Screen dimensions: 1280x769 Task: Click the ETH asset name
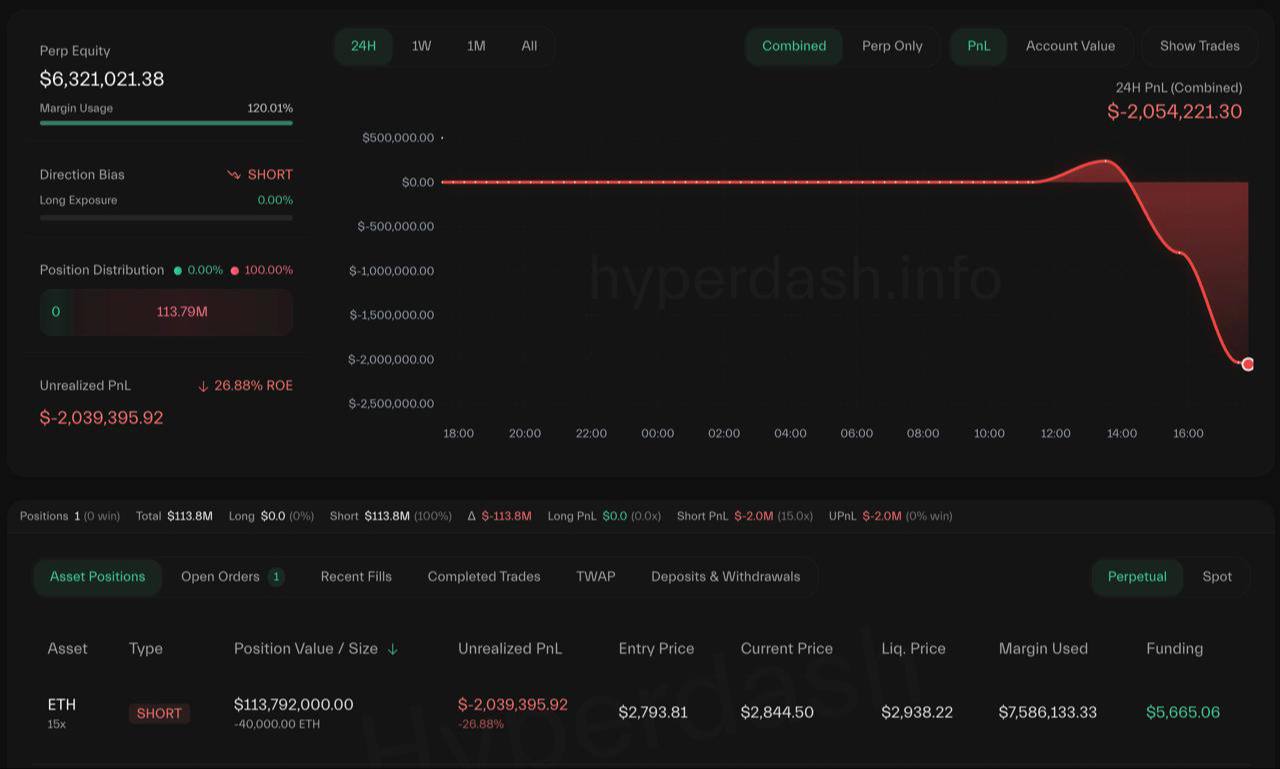coord(62,704)
